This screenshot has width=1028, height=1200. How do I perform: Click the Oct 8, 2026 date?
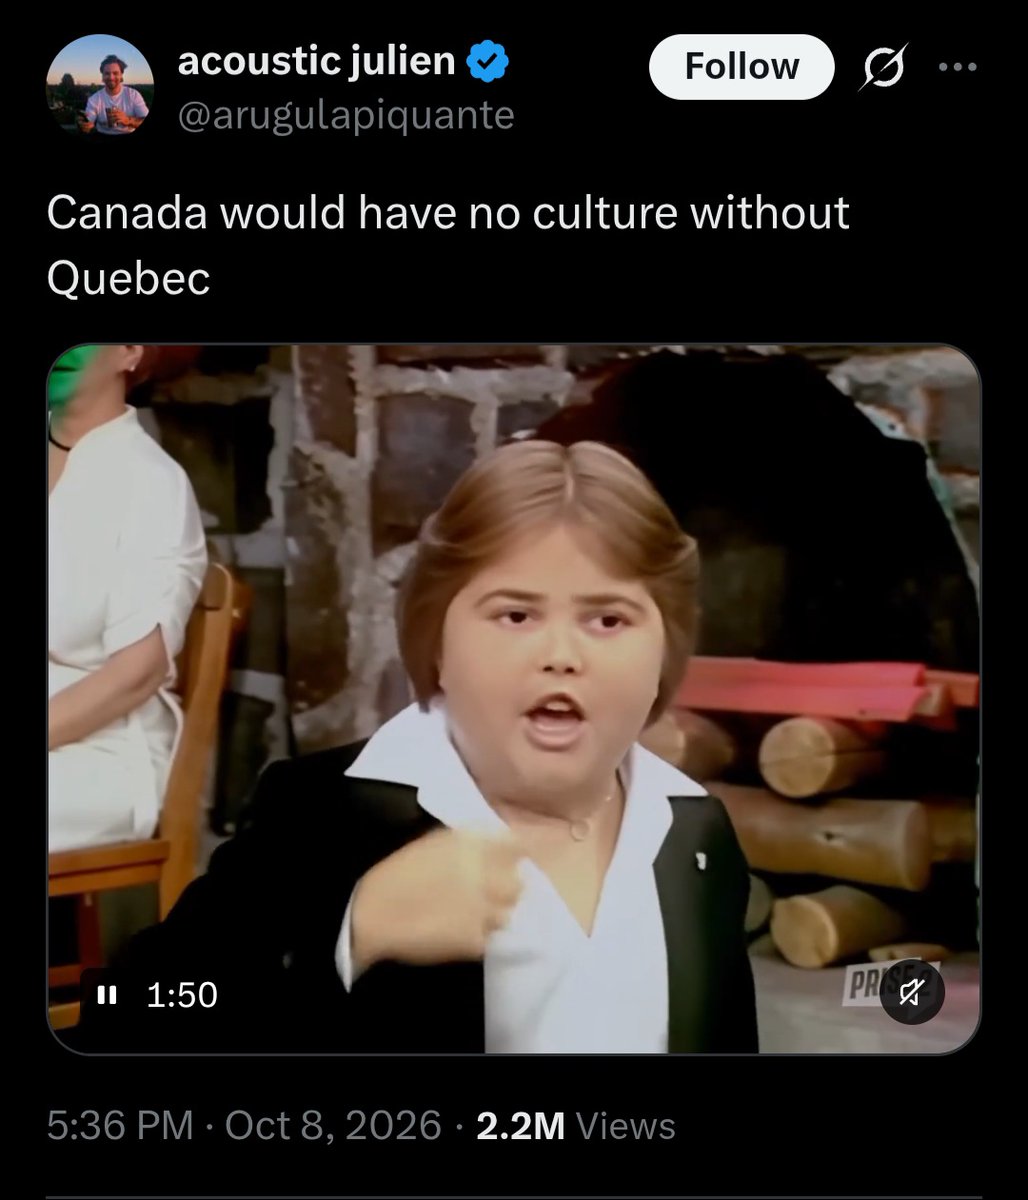pyautogui.click(x=333, y=1125)
